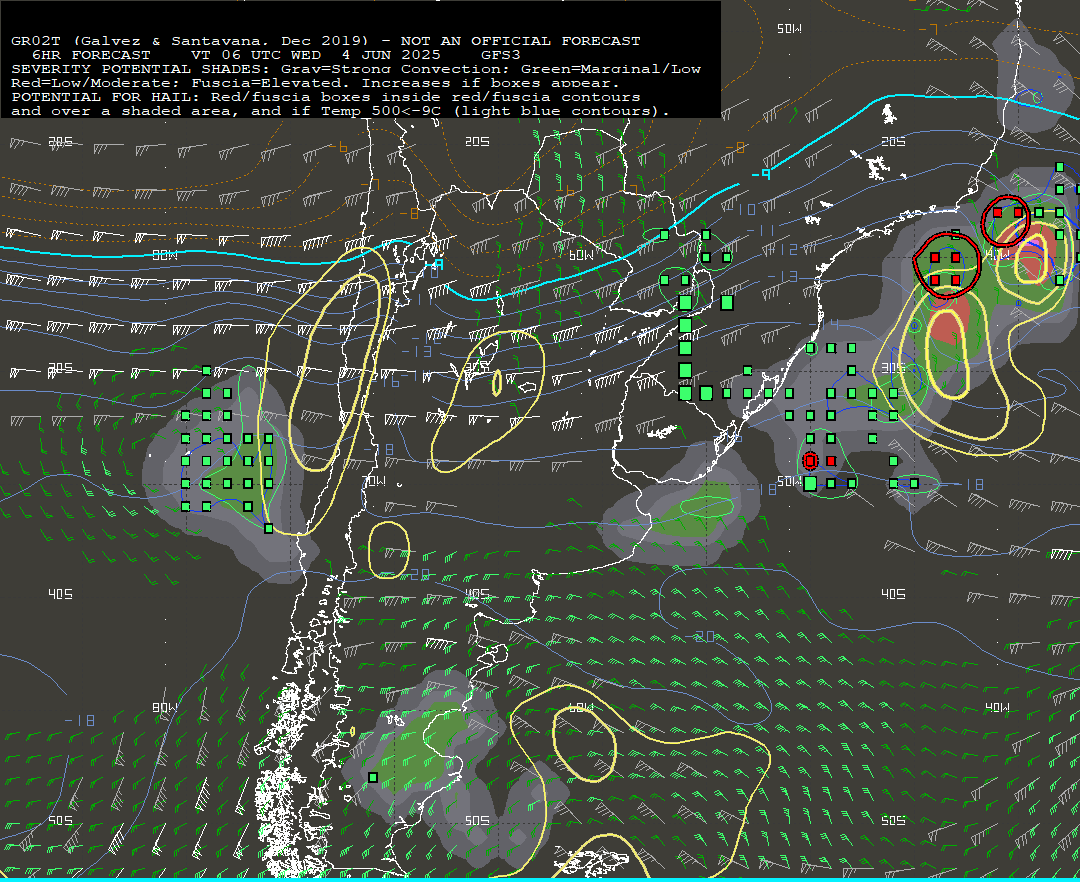Screen dimensions: 1080x882
Task: Click the '-14' temperature contour label
Action: pyautogui.click(x=824, y=324)
